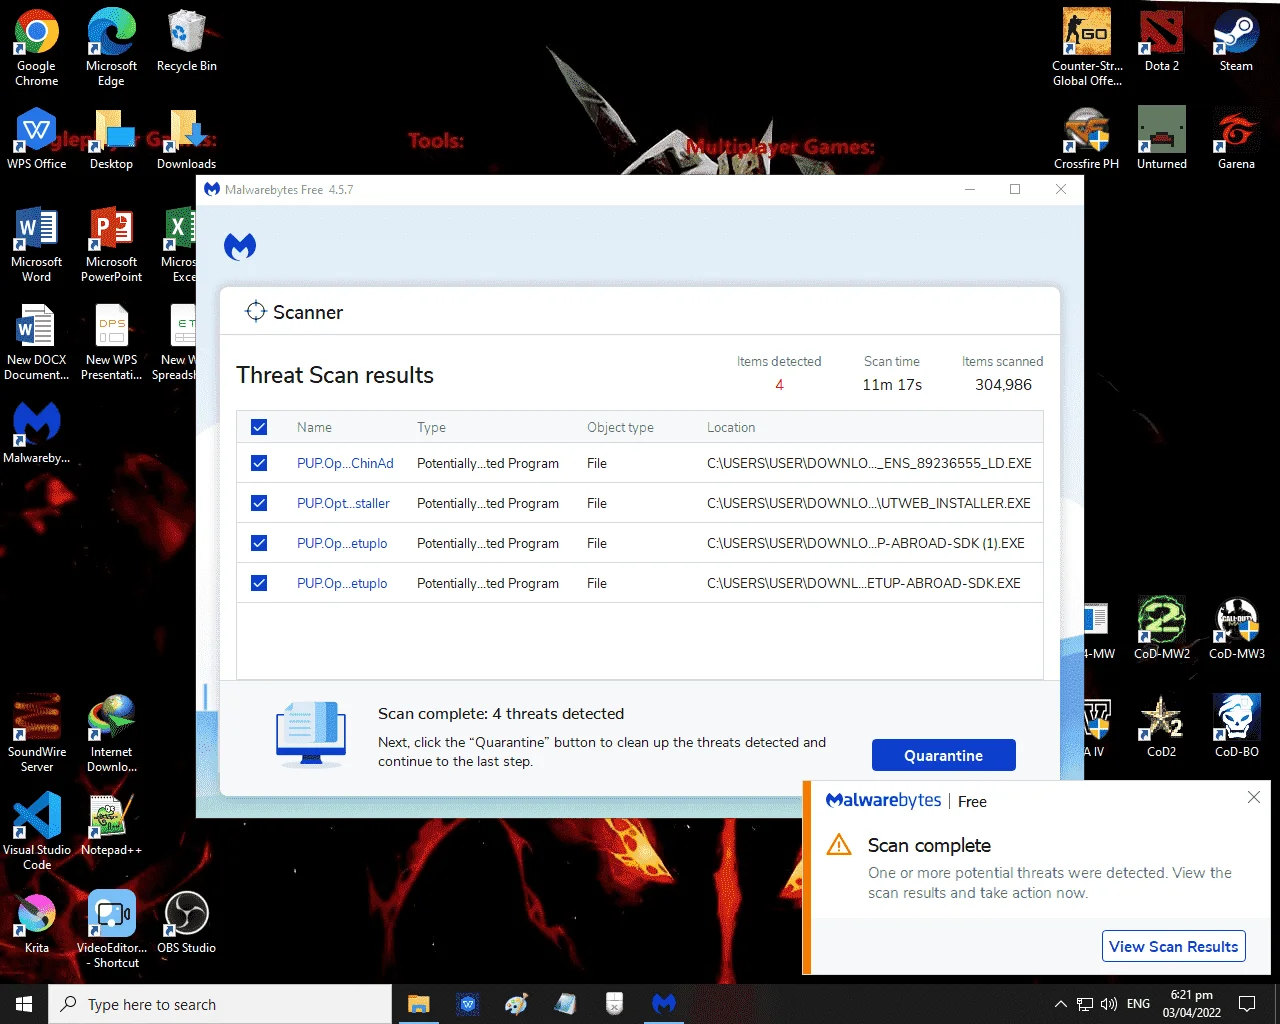1280x1024 pixels.
Task: Toggle the select-all checkbox in table header
Action: point(259,427)
